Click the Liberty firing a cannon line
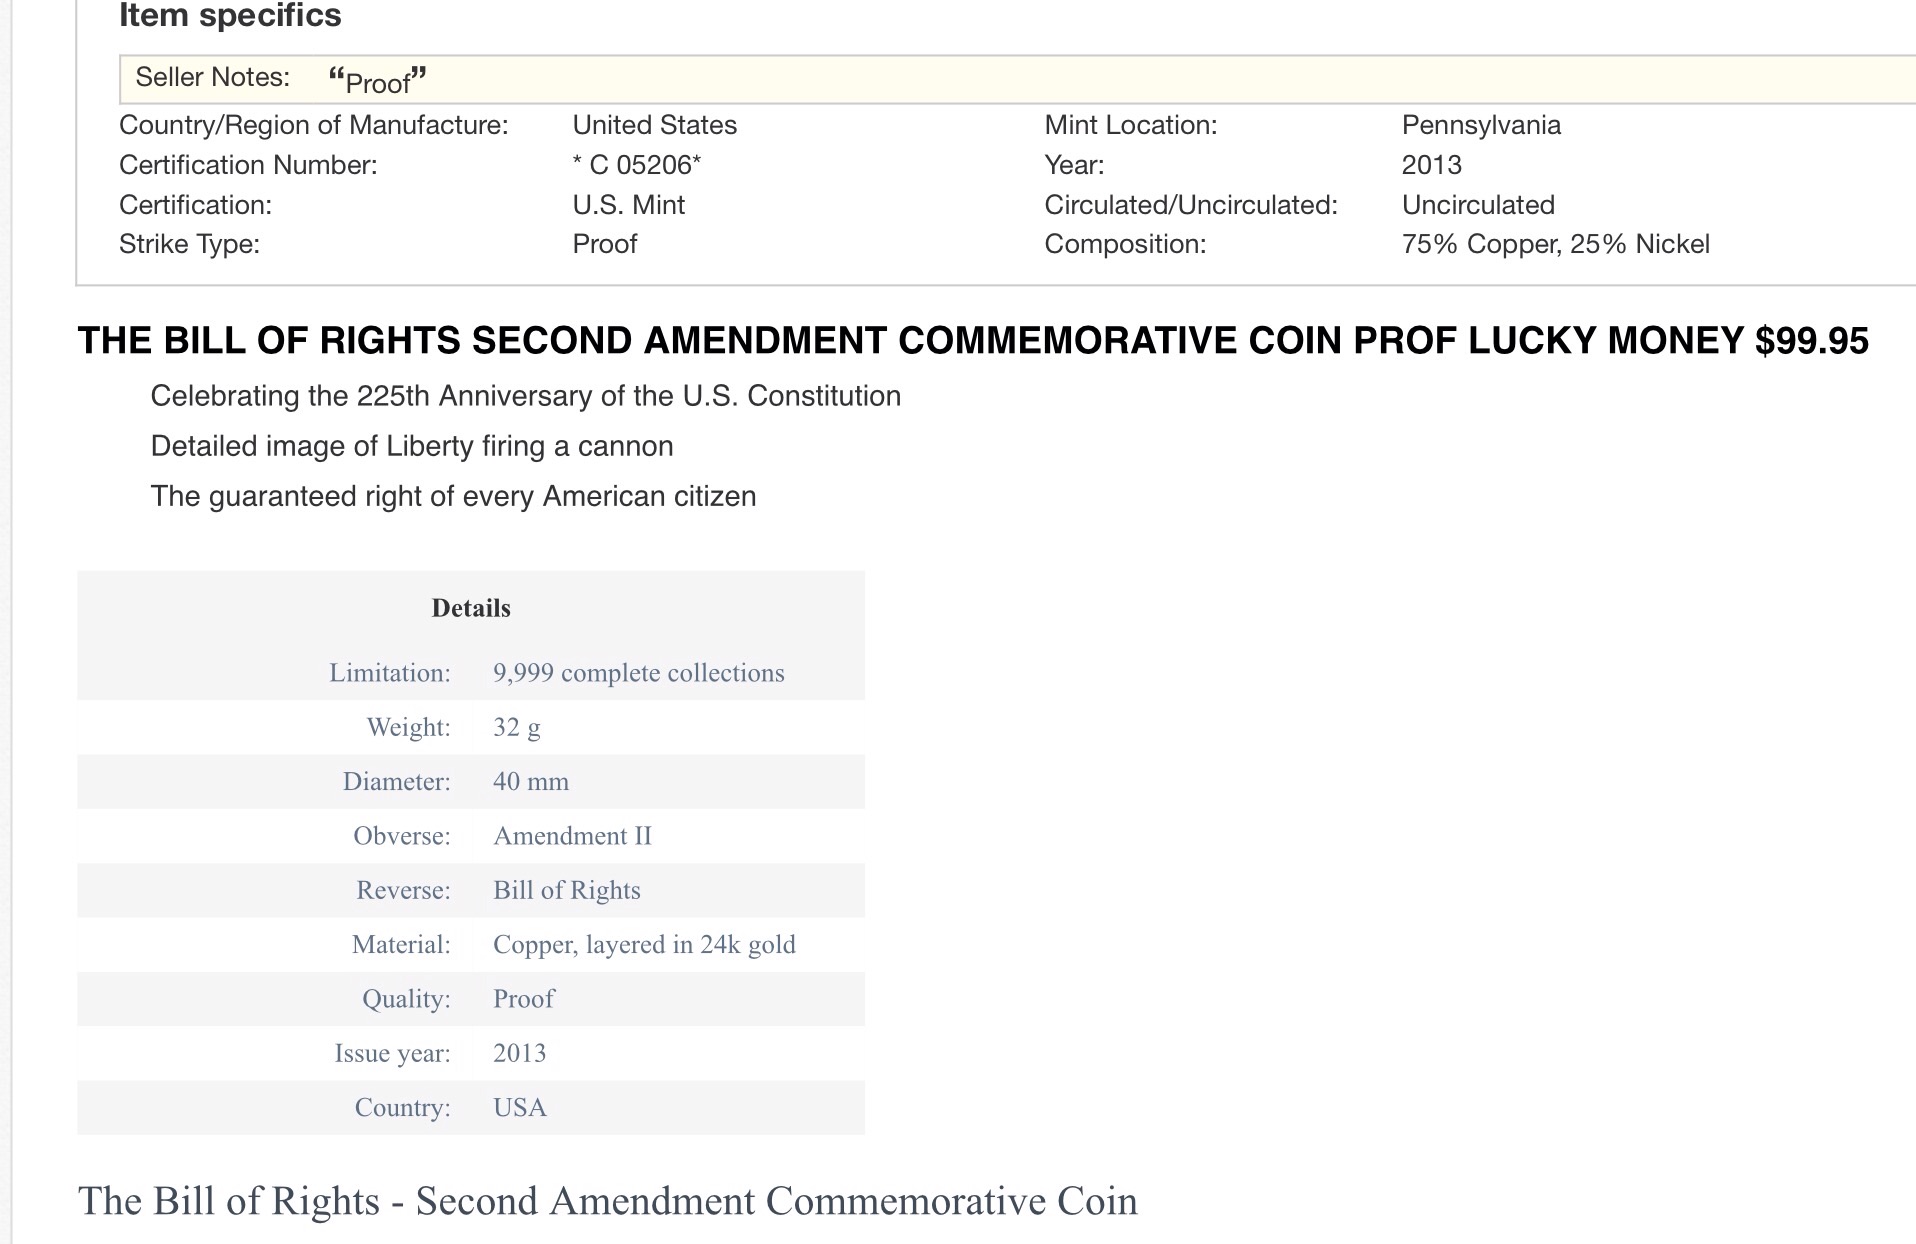 [411, 446]
